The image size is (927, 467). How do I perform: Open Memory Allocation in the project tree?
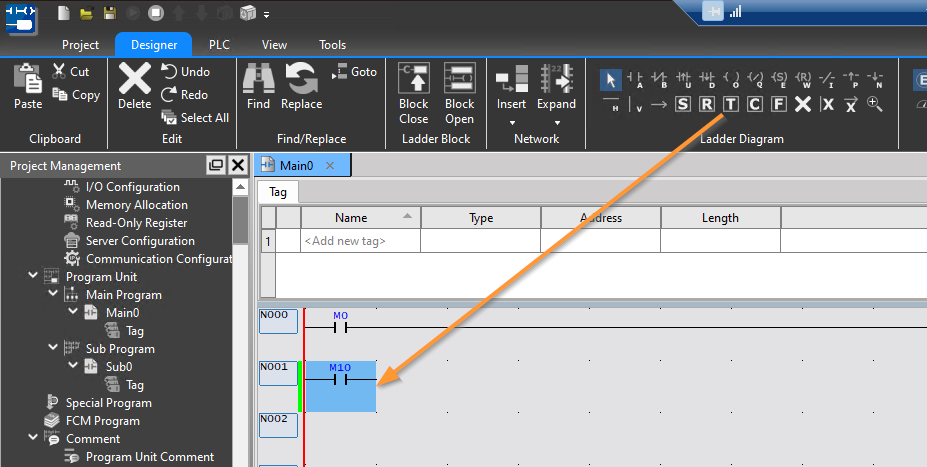click(136, 205)
